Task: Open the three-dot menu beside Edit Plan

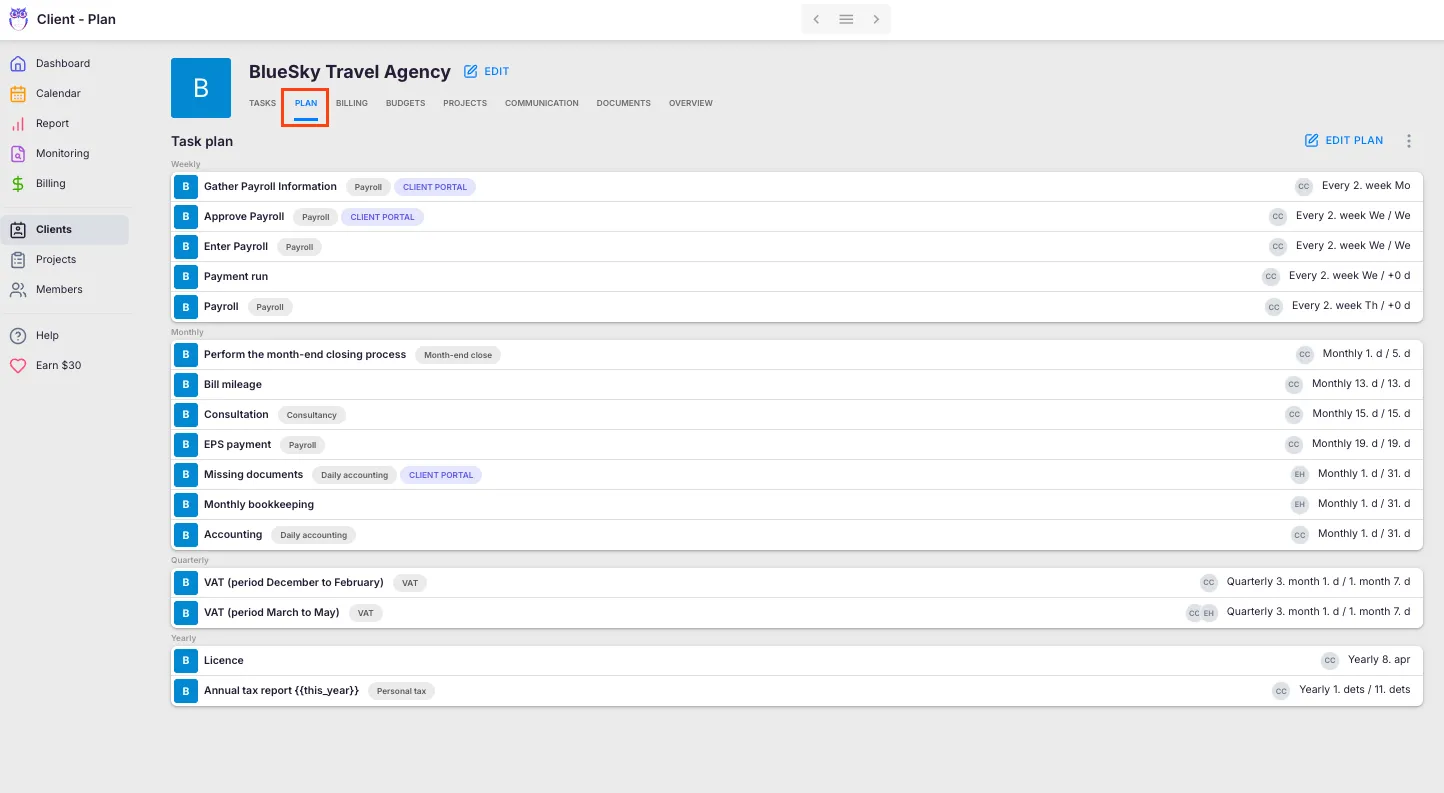Action: click(x=1409, y=141)
